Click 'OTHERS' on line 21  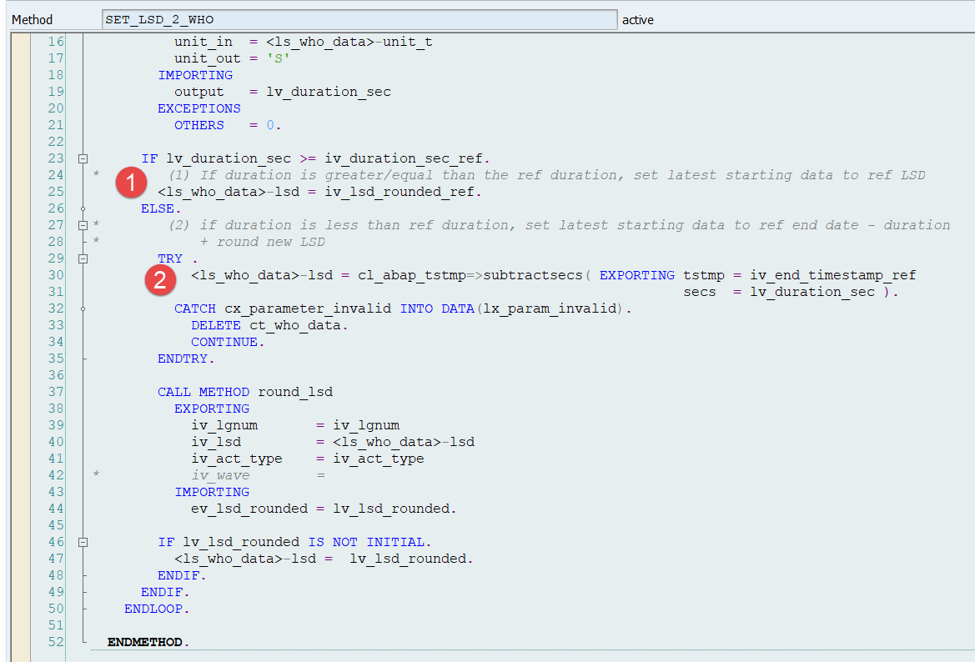coord(199,125)
